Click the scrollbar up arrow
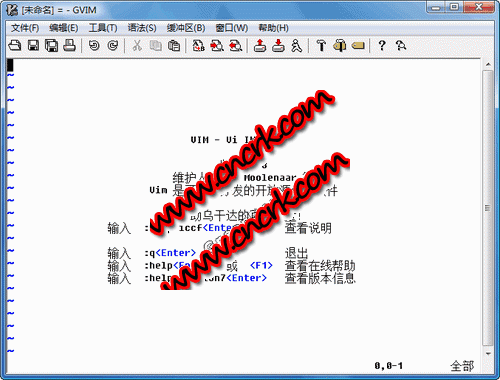Viewport: 500px width, 380px height. (x=488, y=64)
